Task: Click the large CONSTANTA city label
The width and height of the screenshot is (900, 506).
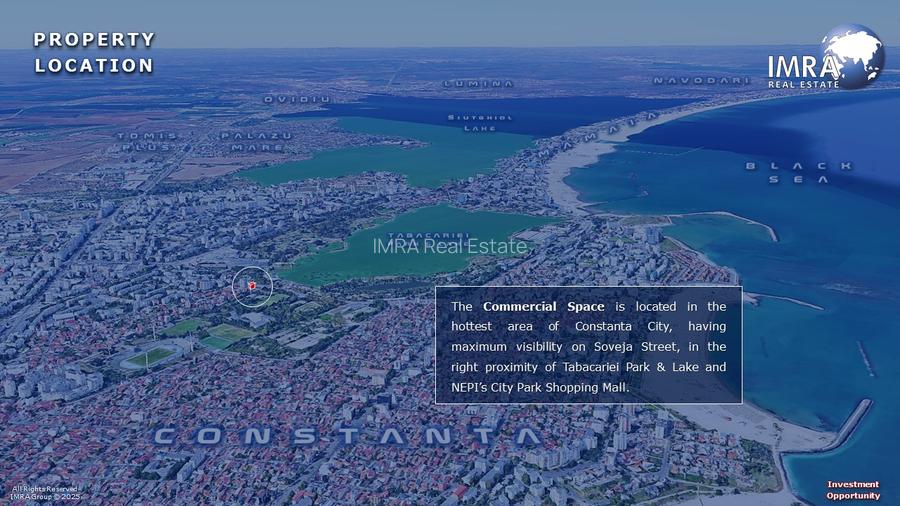Action: pyautogui.click(x=348, y=437)
